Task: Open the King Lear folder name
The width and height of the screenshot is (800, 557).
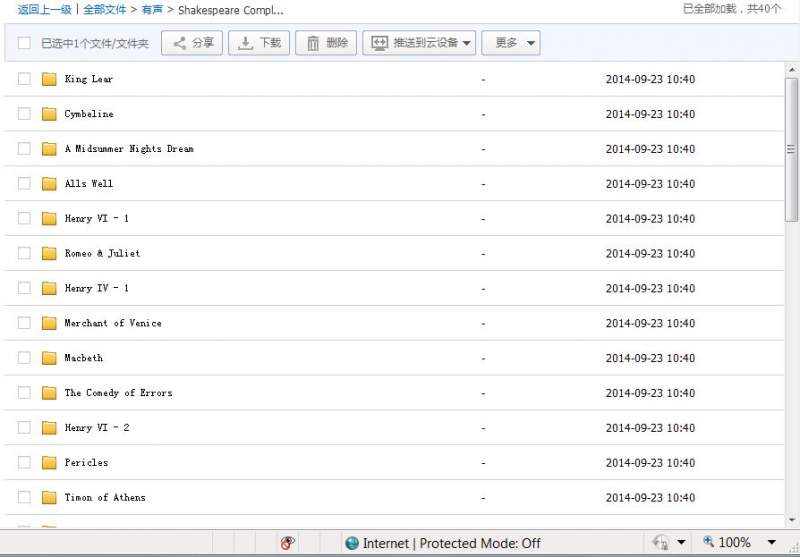Action: tap(89, 79)
